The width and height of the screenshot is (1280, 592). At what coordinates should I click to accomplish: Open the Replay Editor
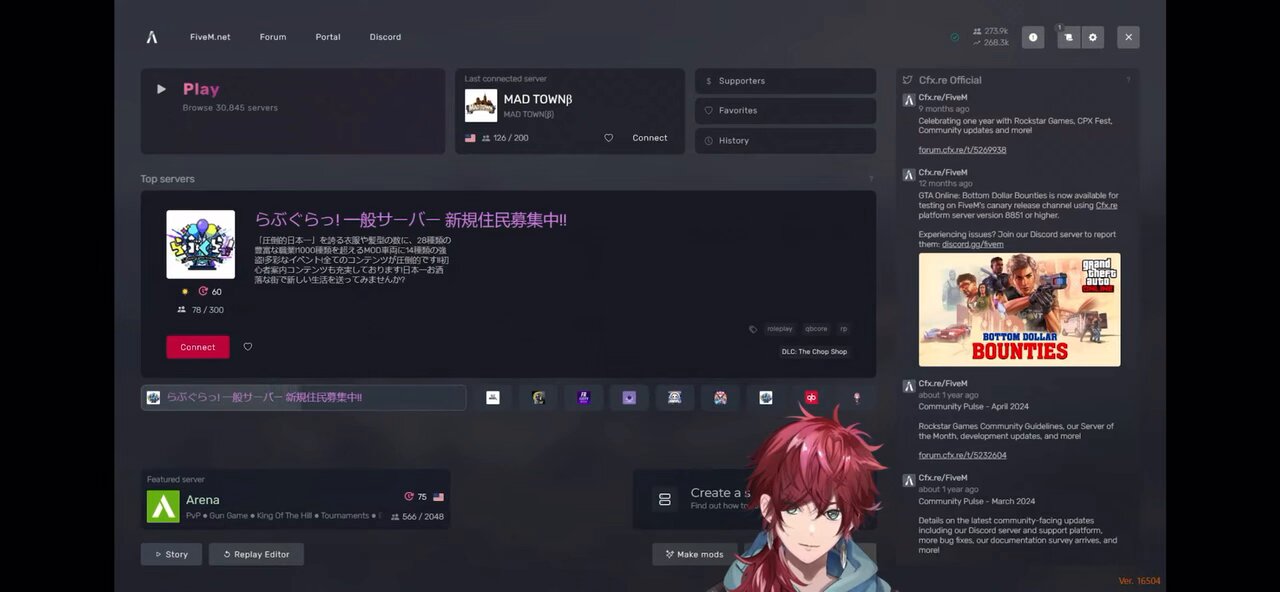(x=256, y=554)
